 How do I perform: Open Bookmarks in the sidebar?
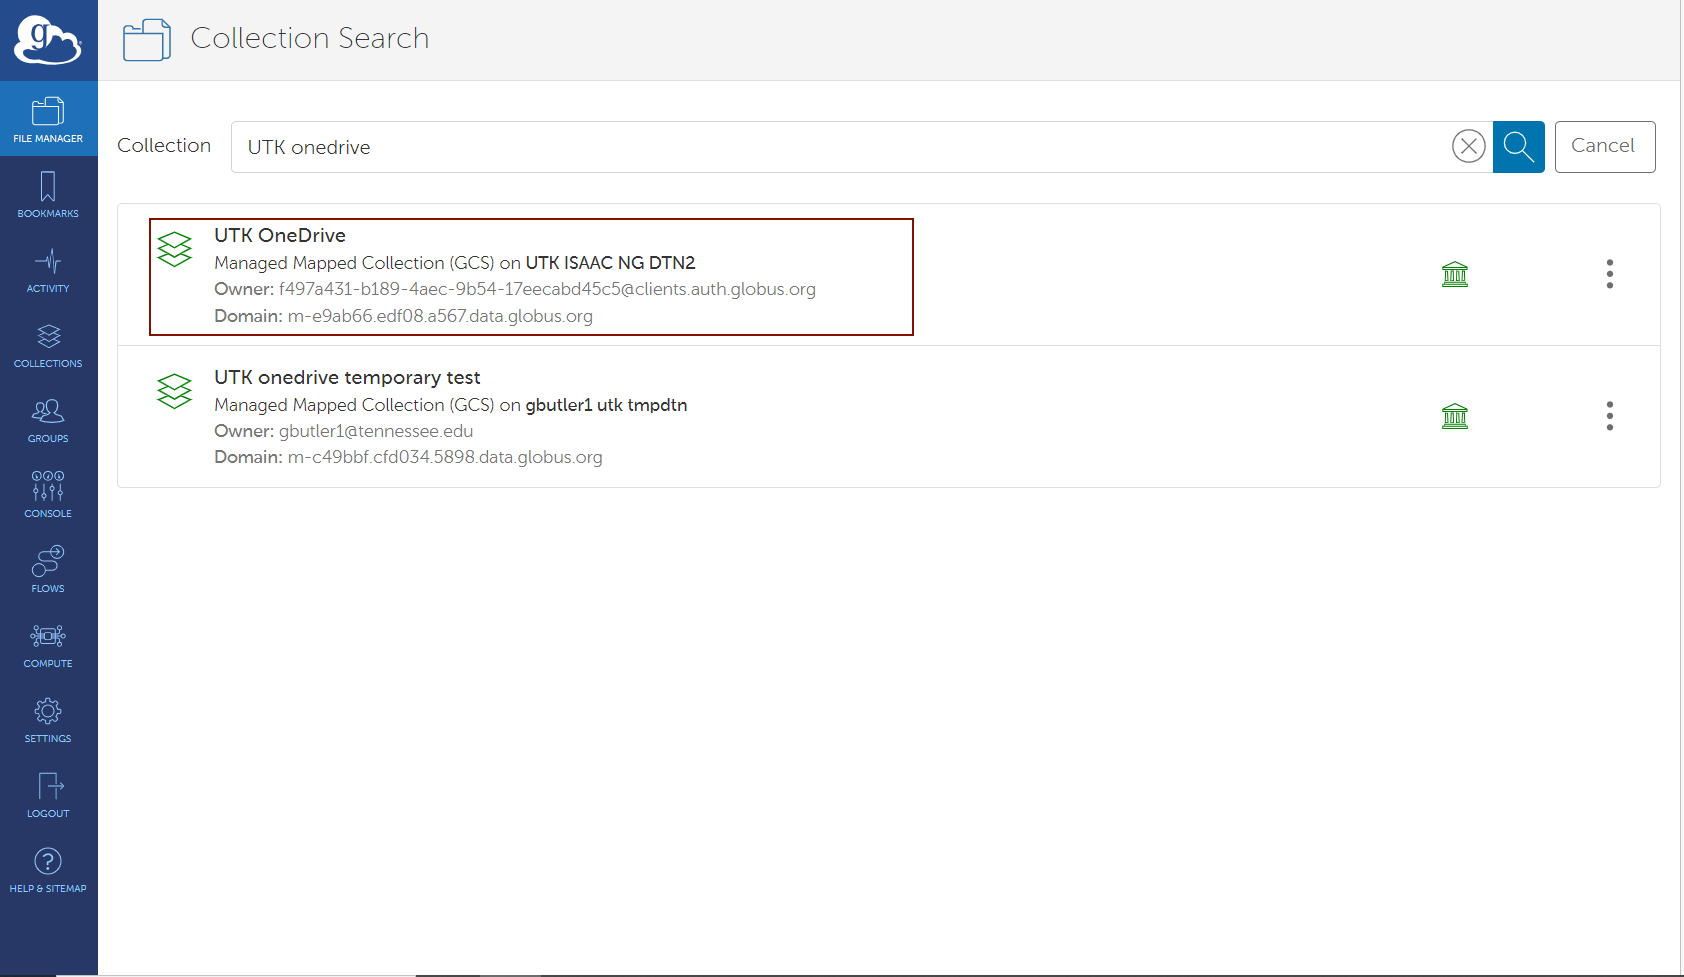pos(48,194)
